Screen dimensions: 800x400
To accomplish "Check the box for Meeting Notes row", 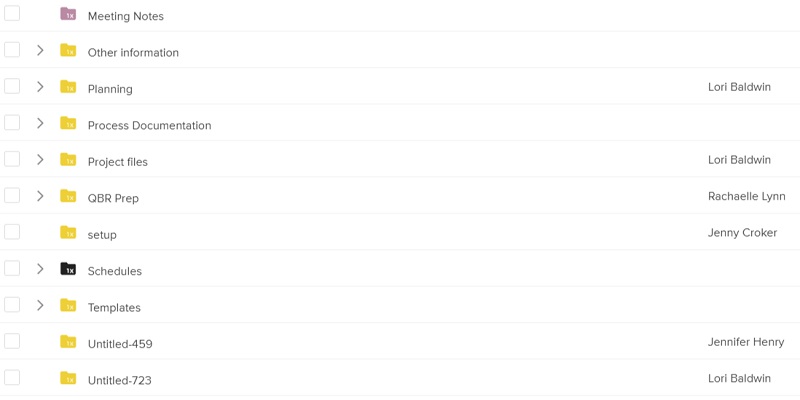I will pos(12,13).
